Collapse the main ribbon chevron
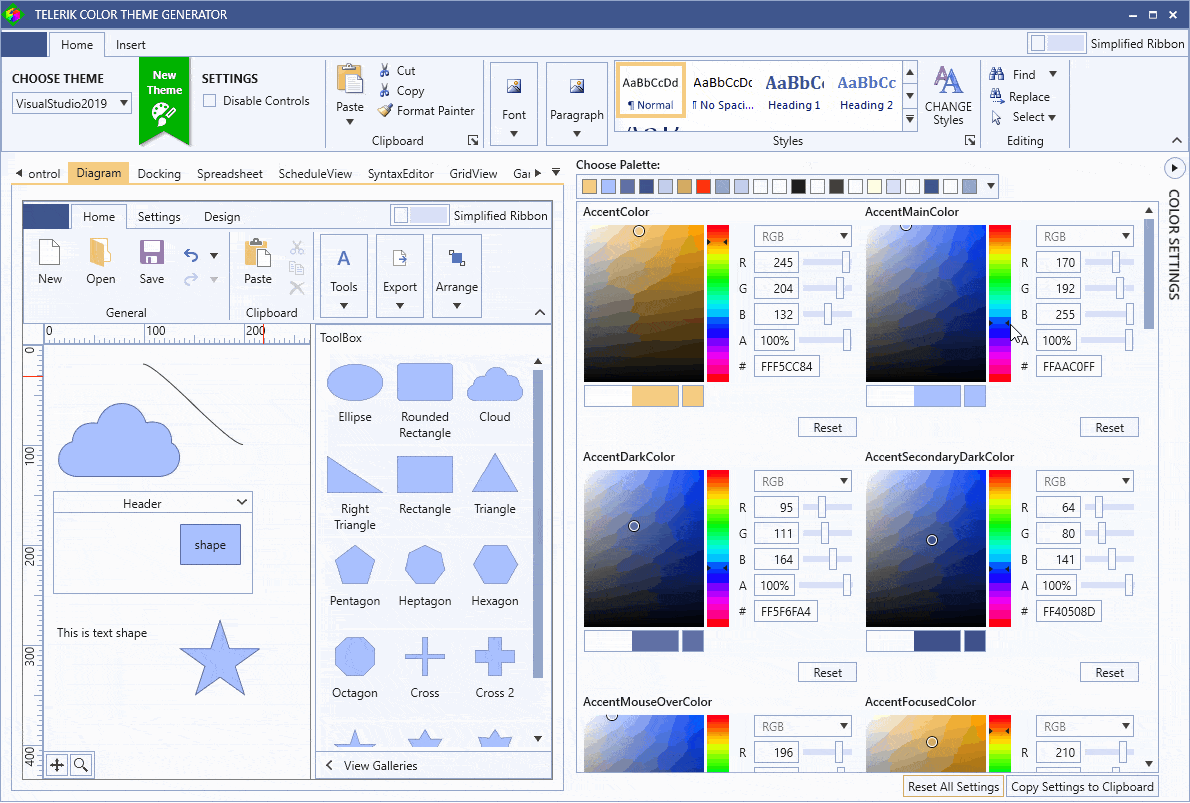This screenshot has height=803, width=1190. [x=1176, y=140]
